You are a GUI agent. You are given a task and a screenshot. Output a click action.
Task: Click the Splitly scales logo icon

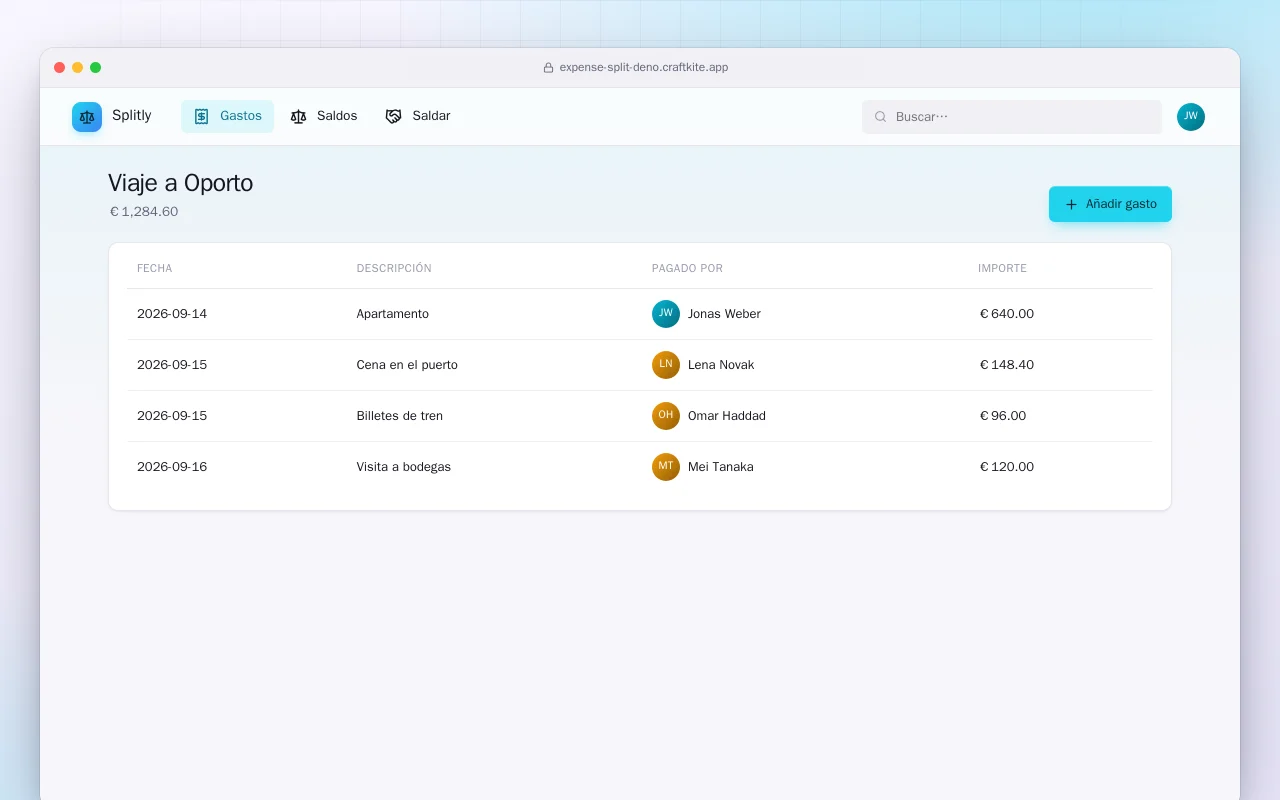[x=87, y=117]
